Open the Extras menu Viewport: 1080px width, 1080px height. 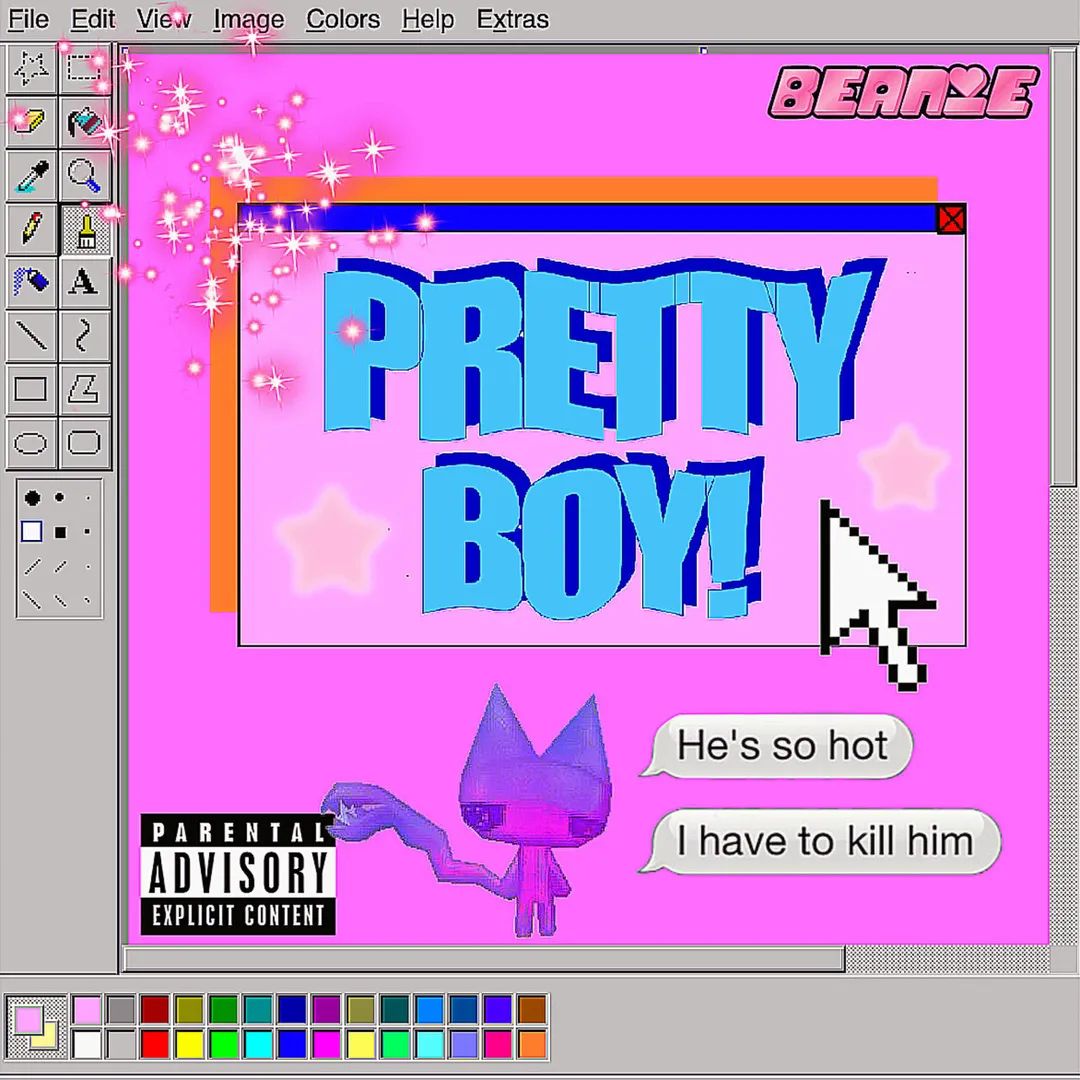click(513, 19)
